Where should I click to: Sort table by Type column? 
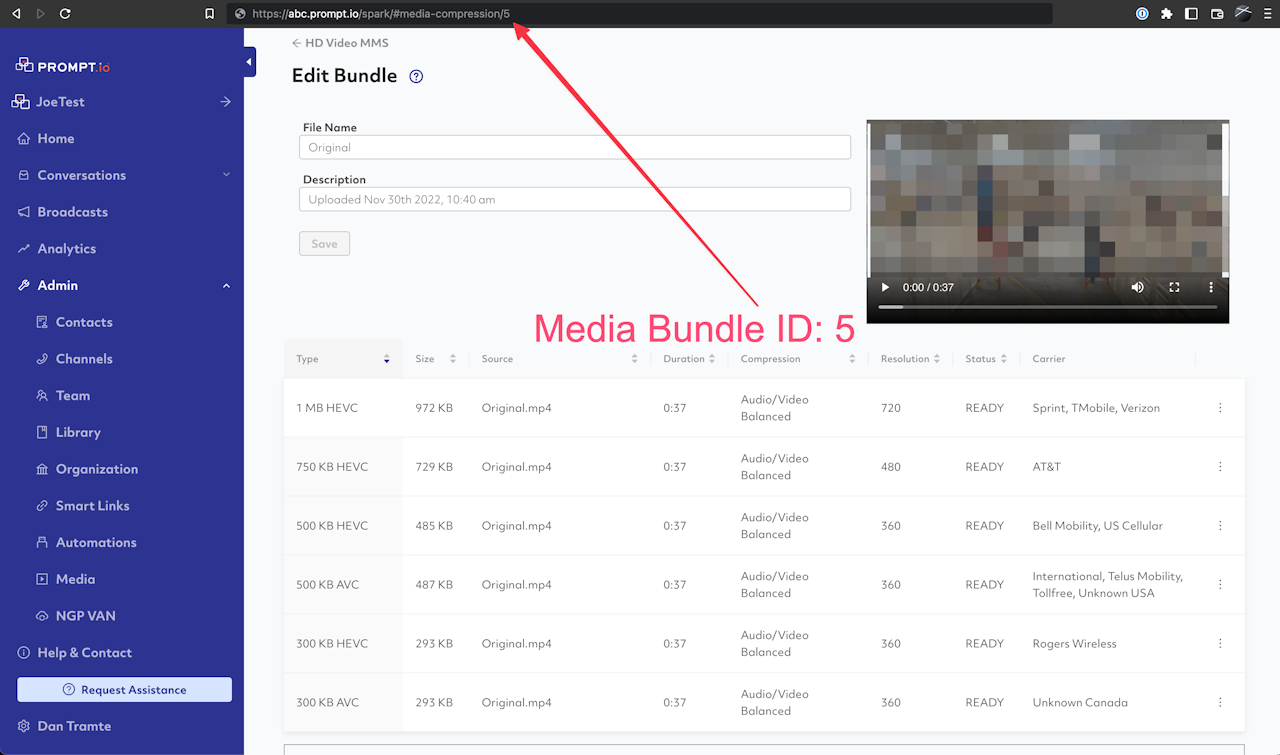click(x=386, y=359)
